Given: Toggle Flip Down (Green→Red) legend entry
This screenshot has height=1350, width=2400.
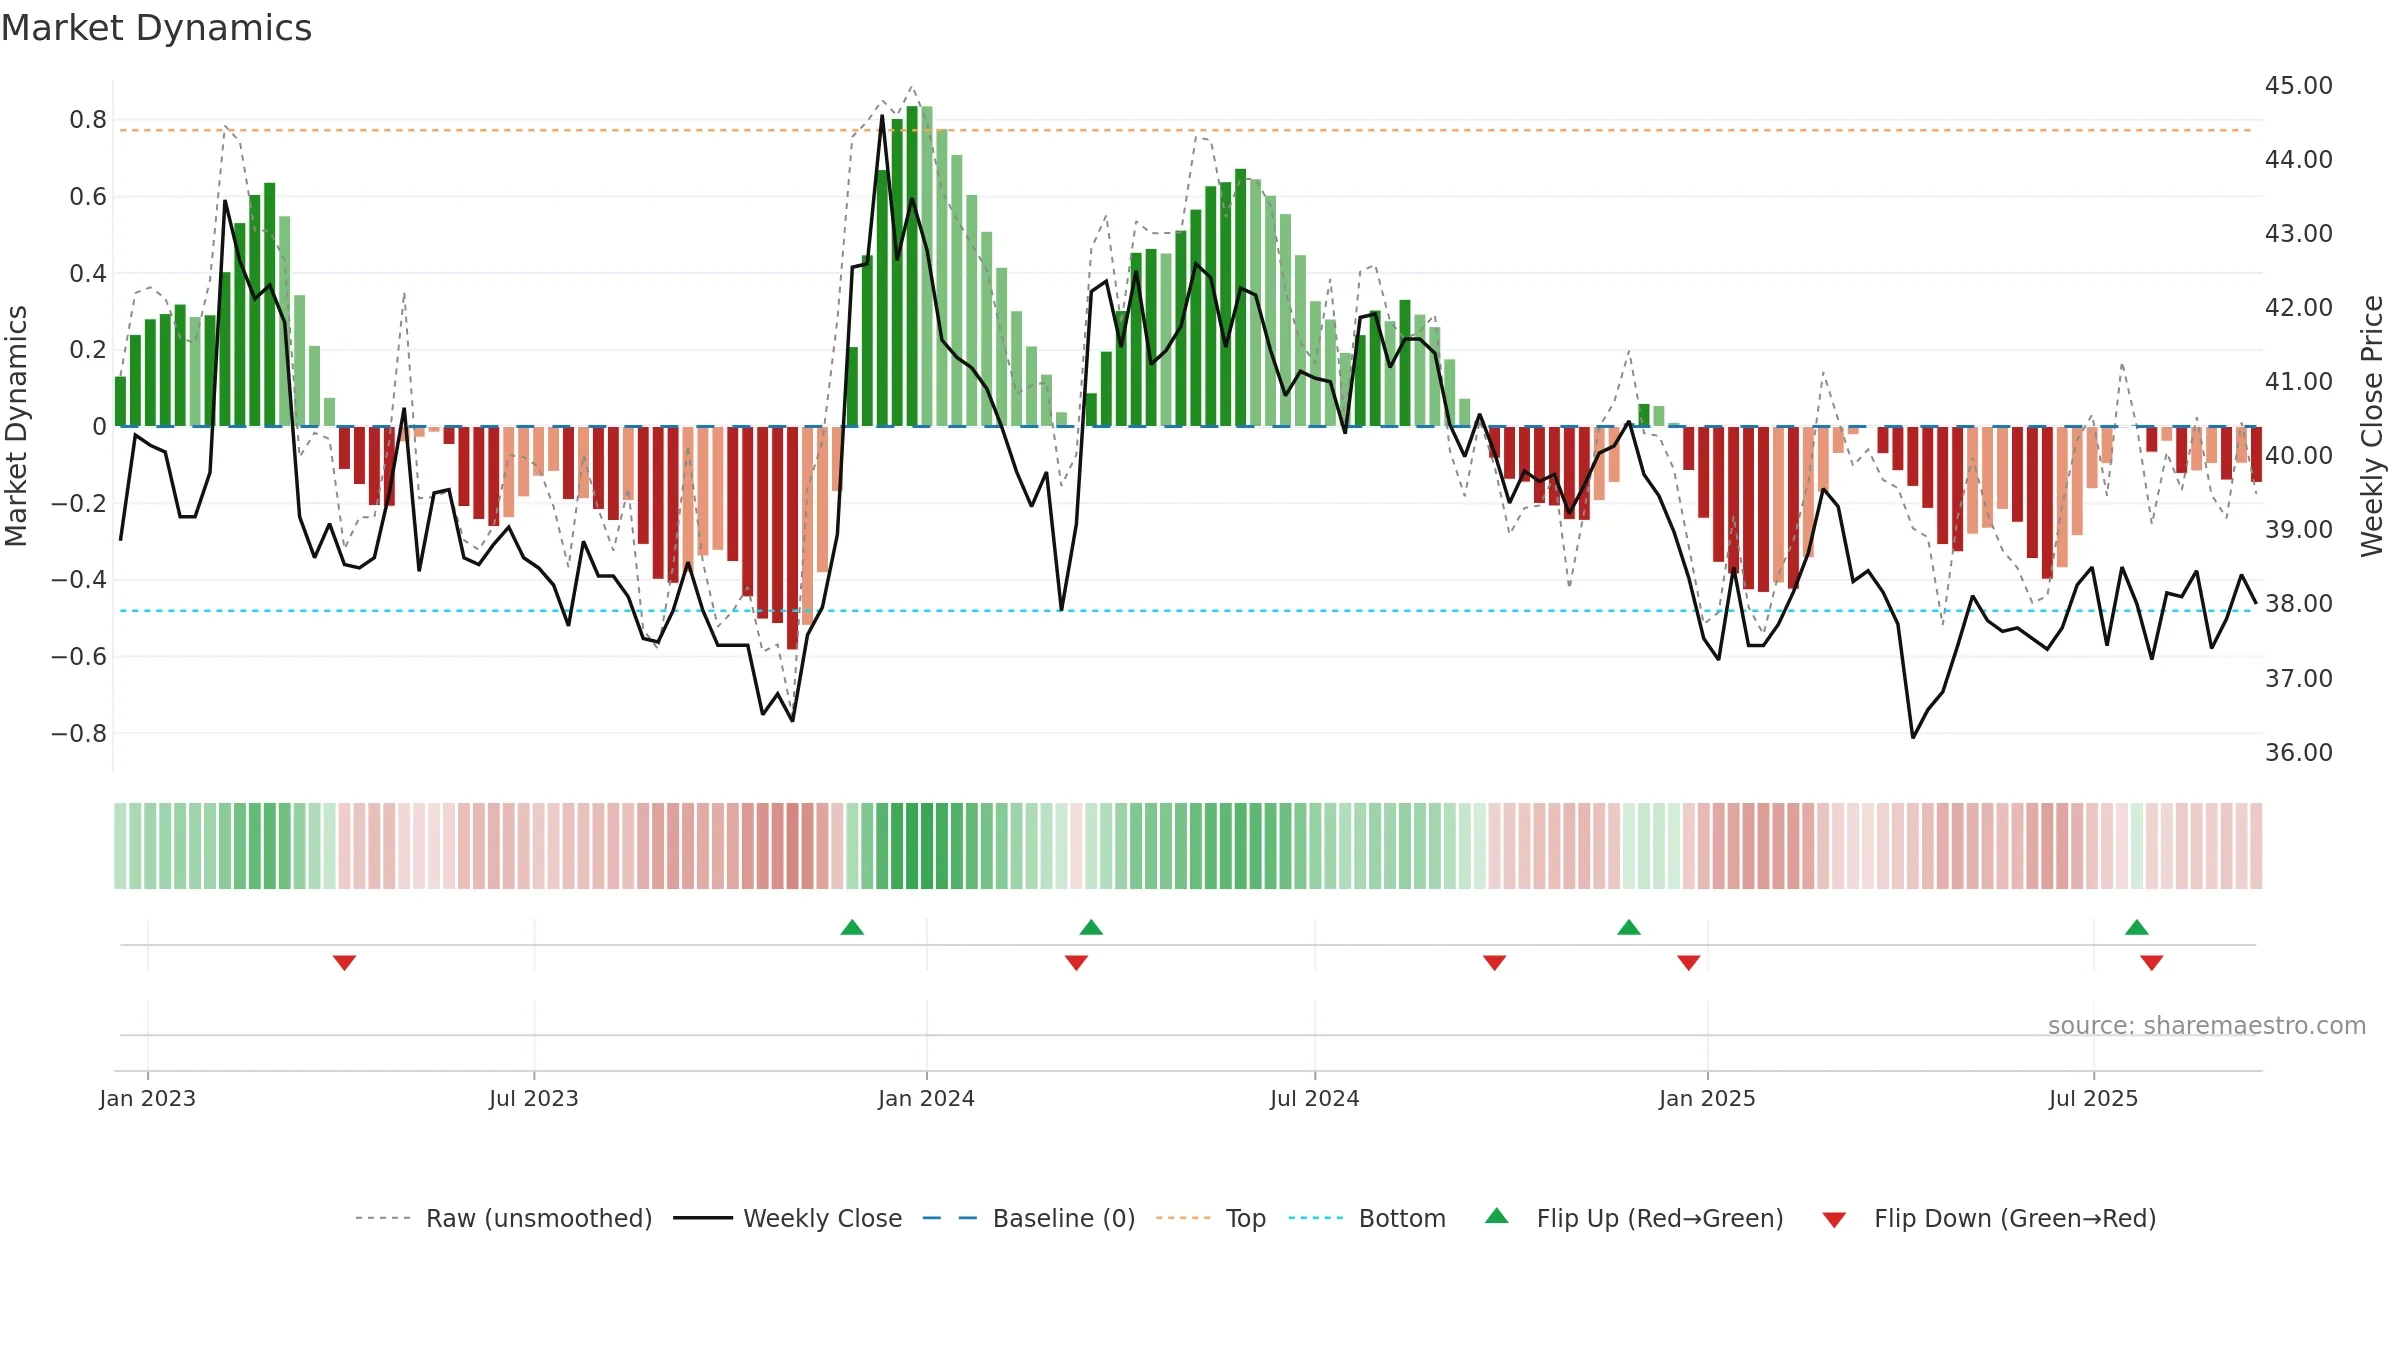Looking at the screenshot, I should click(1989, 1218).
